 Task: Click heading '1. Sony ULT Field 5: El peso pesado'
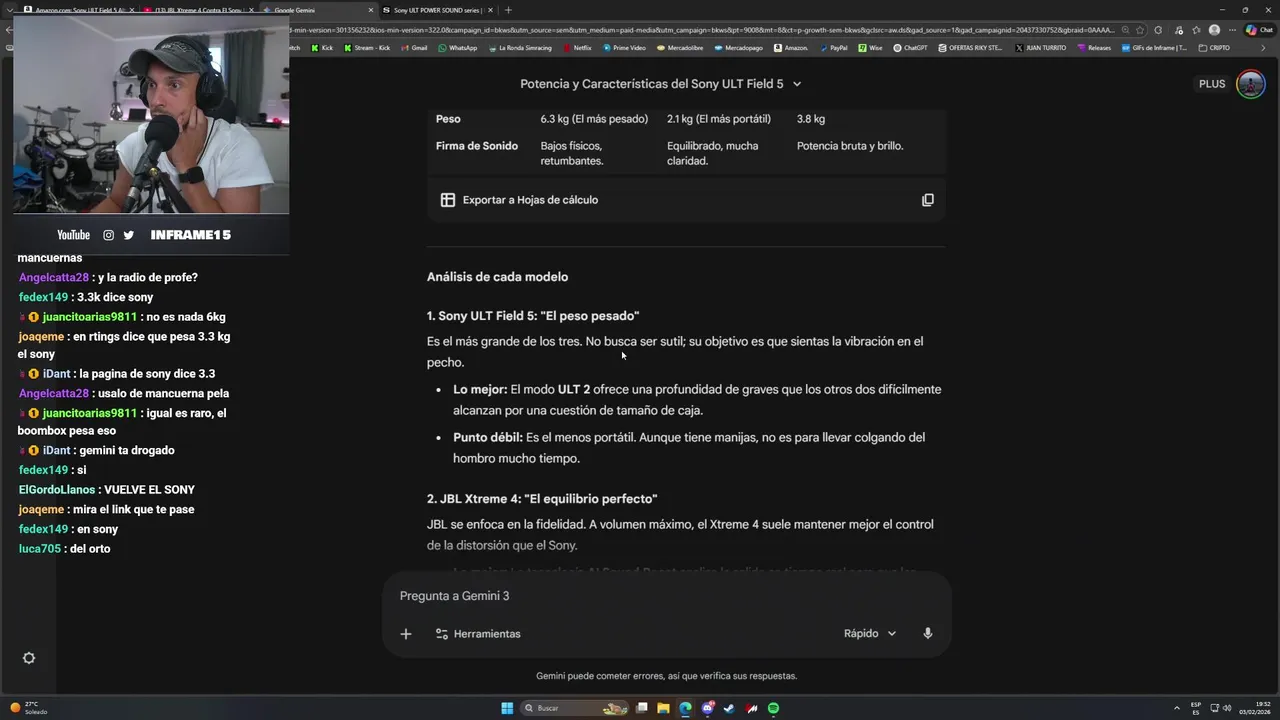pos(533,316)
